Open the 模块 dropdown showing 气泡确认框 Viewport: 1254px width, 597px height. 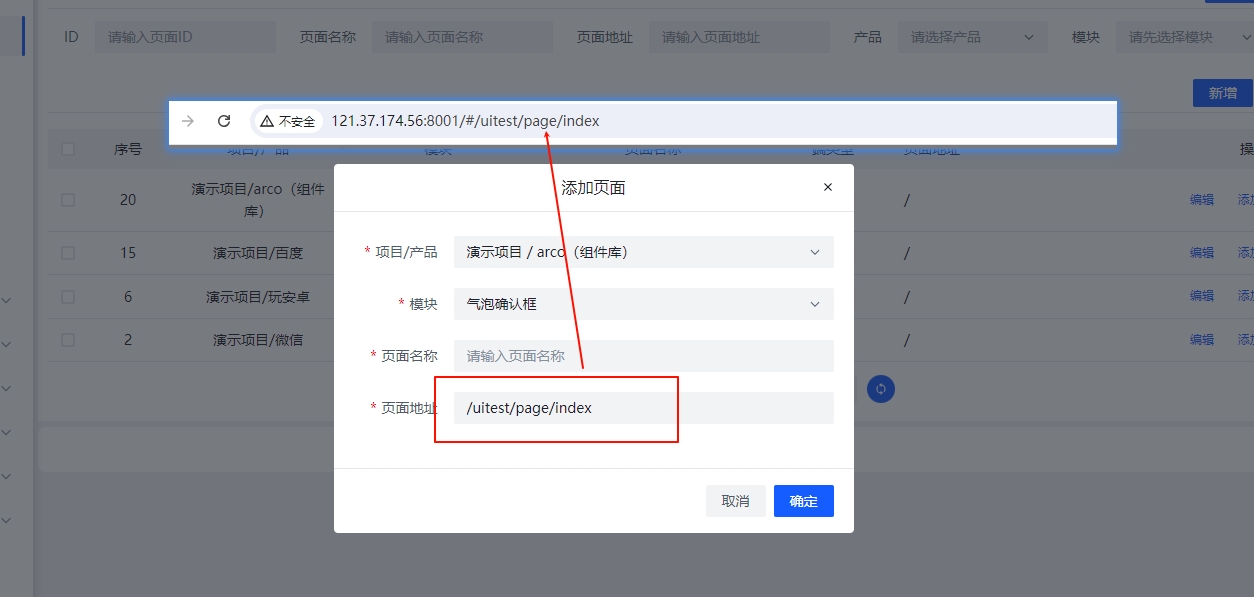coord(643,303)
